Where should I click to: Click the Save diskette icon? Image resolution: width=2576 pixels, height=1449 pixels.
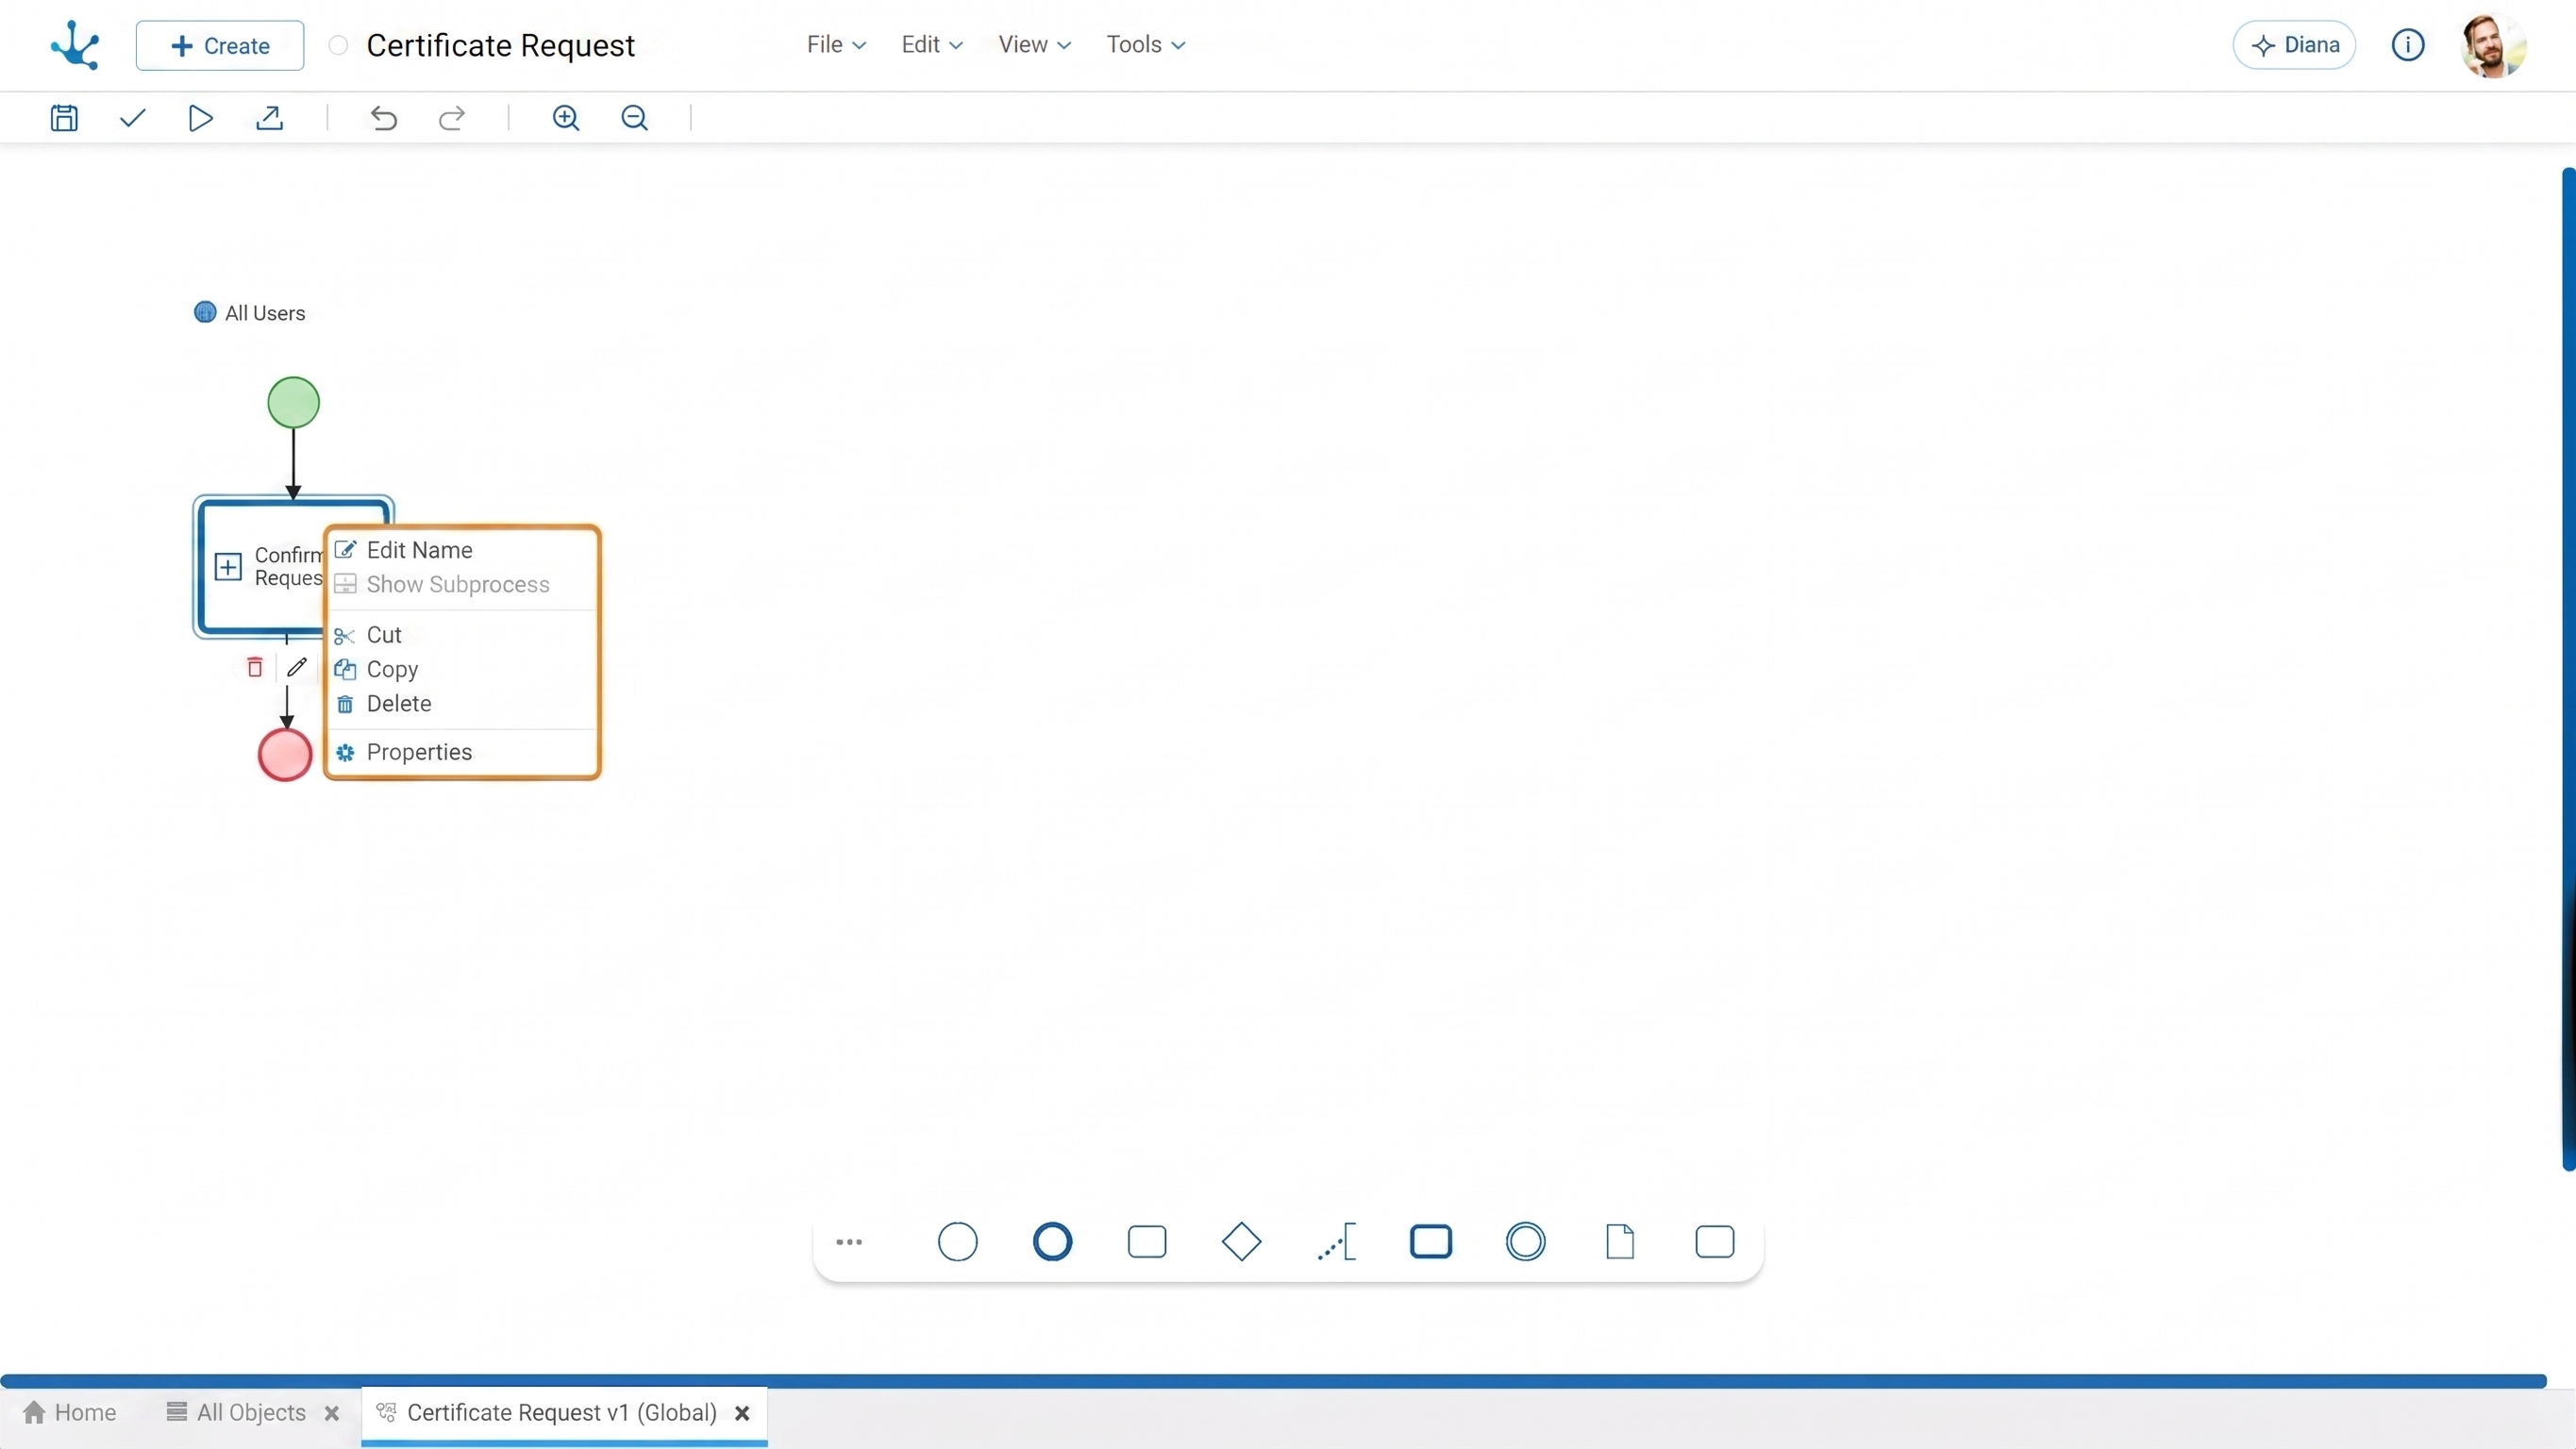coord(64,118)
